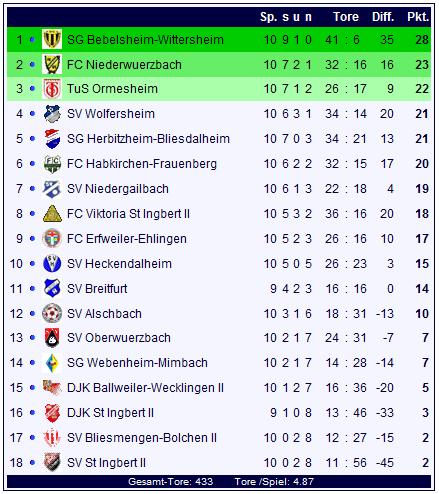Select the SV Bliesmengen-Bolchen II row

pyautogui.click(x=219, y=438)
